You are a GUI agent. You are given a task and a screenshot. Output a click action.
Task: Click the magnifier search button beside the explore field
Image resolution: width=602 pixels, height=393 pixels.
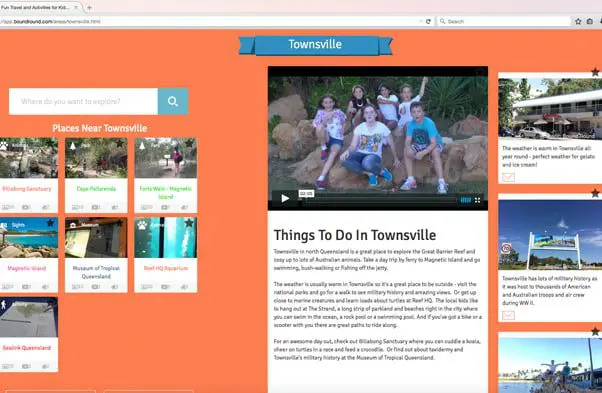(173, 101)
